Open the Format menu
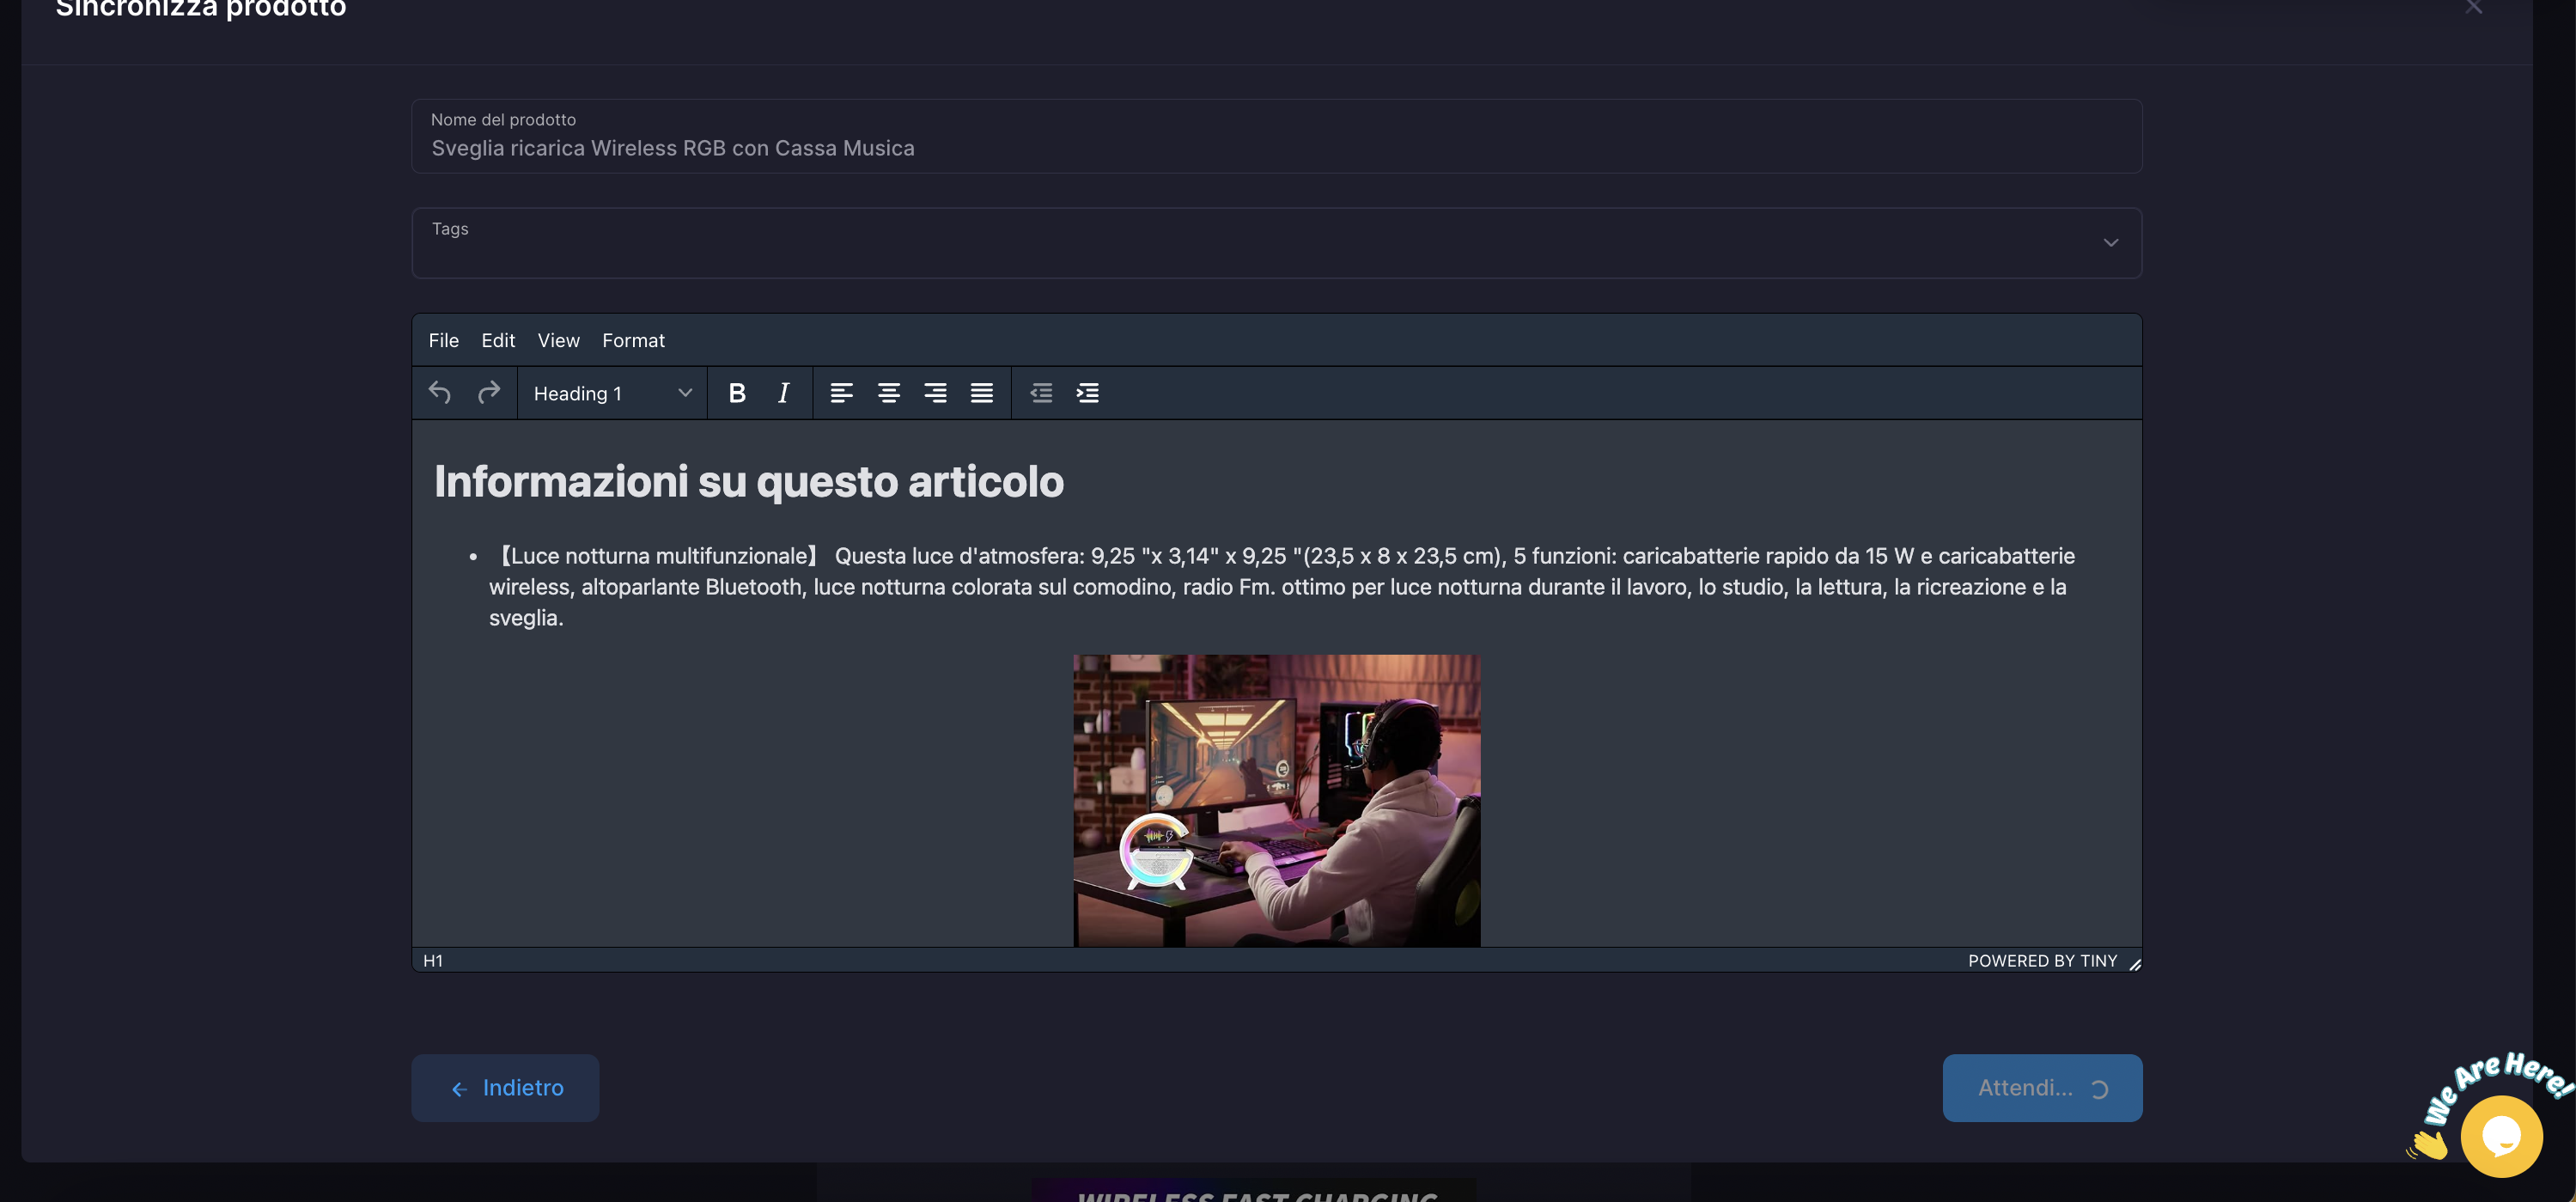Screen dimensions: 2576x1202 click(633, 340)
